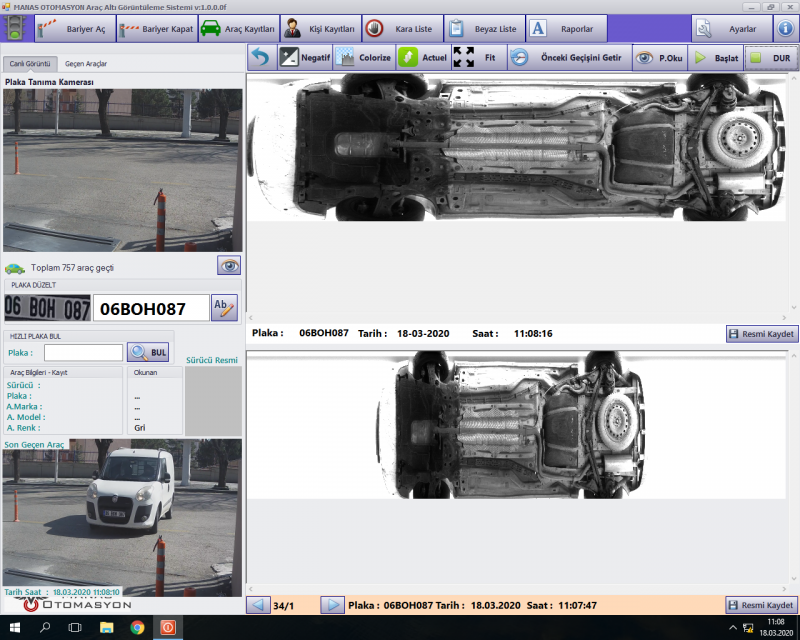Click BUL search button
The width and height of the screenshot is (800, 640).
pyautogui.click(x=148, y=352)
